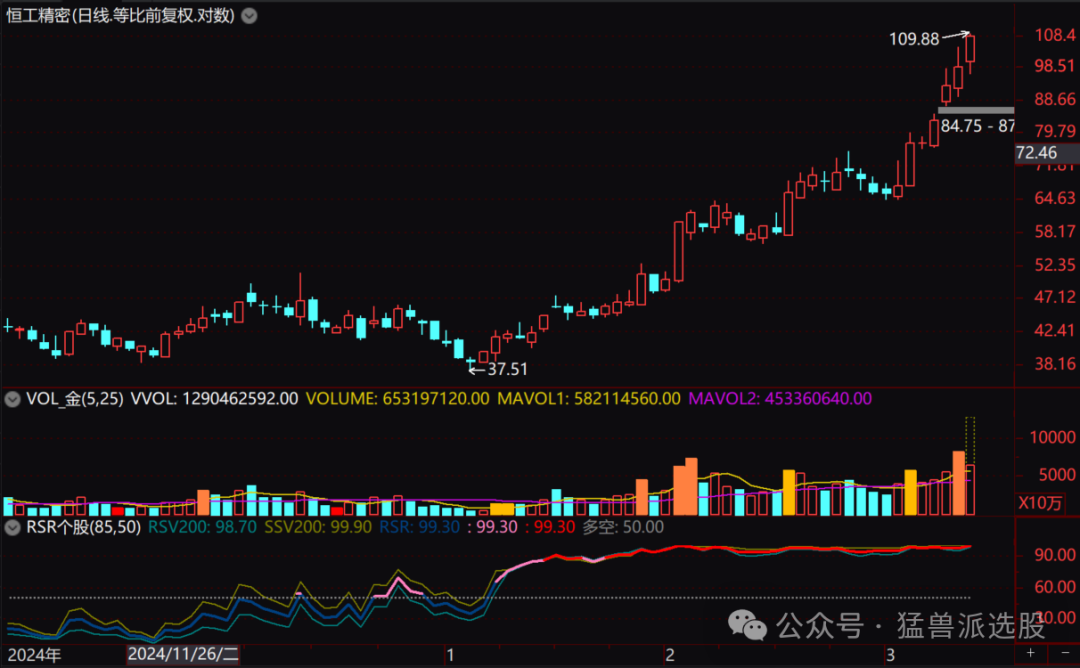Click the 2024年 label on time axis
This screenshot has width=1080, height=668.
pos(34,654)
